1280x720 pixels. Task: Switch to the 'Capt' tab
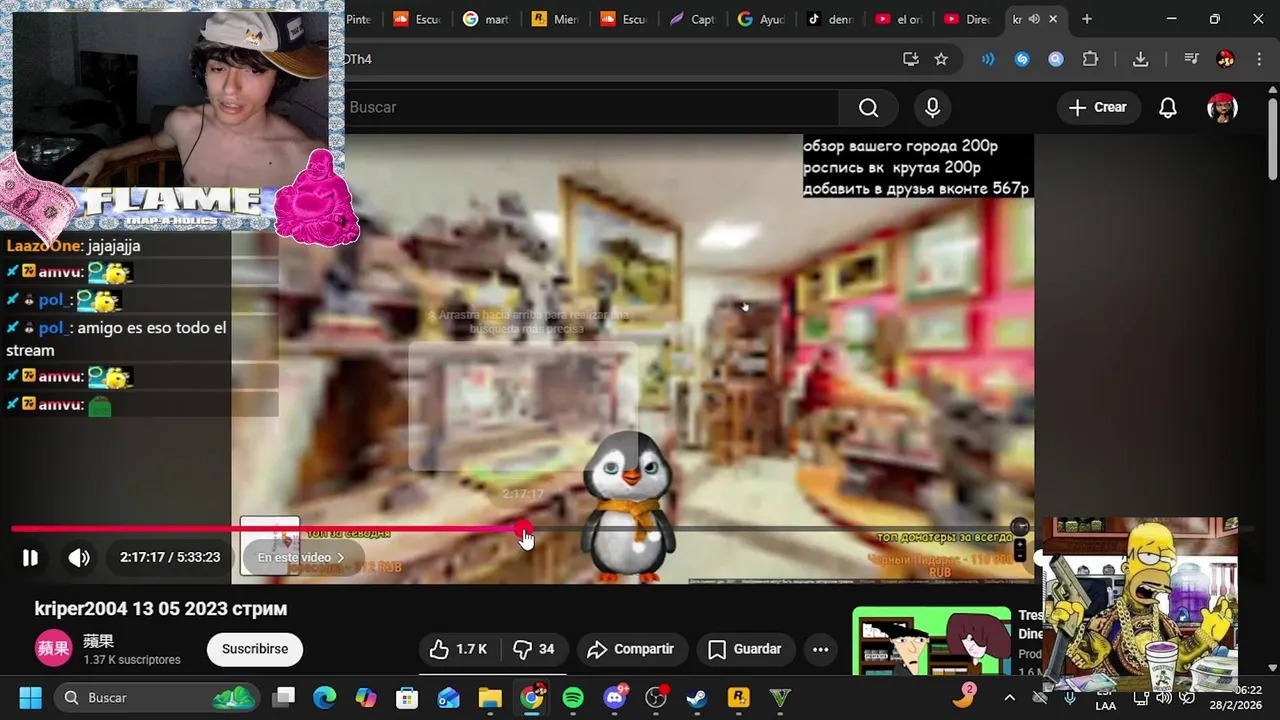click(693, 19)
